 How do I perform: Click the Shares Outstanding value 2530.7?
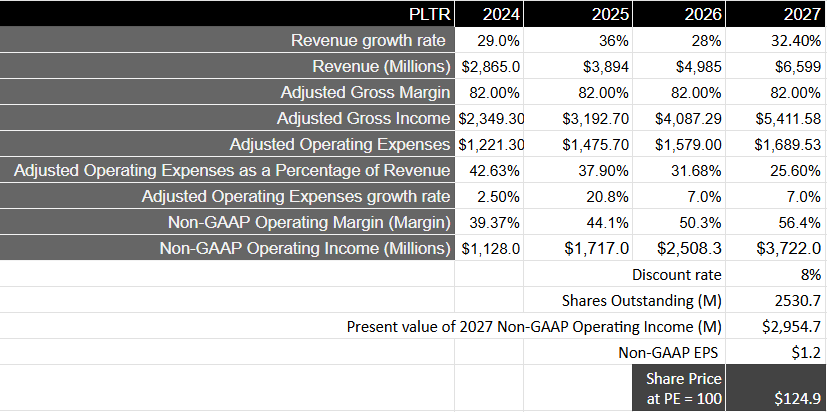pyautogui.click(x=776, y=300)
